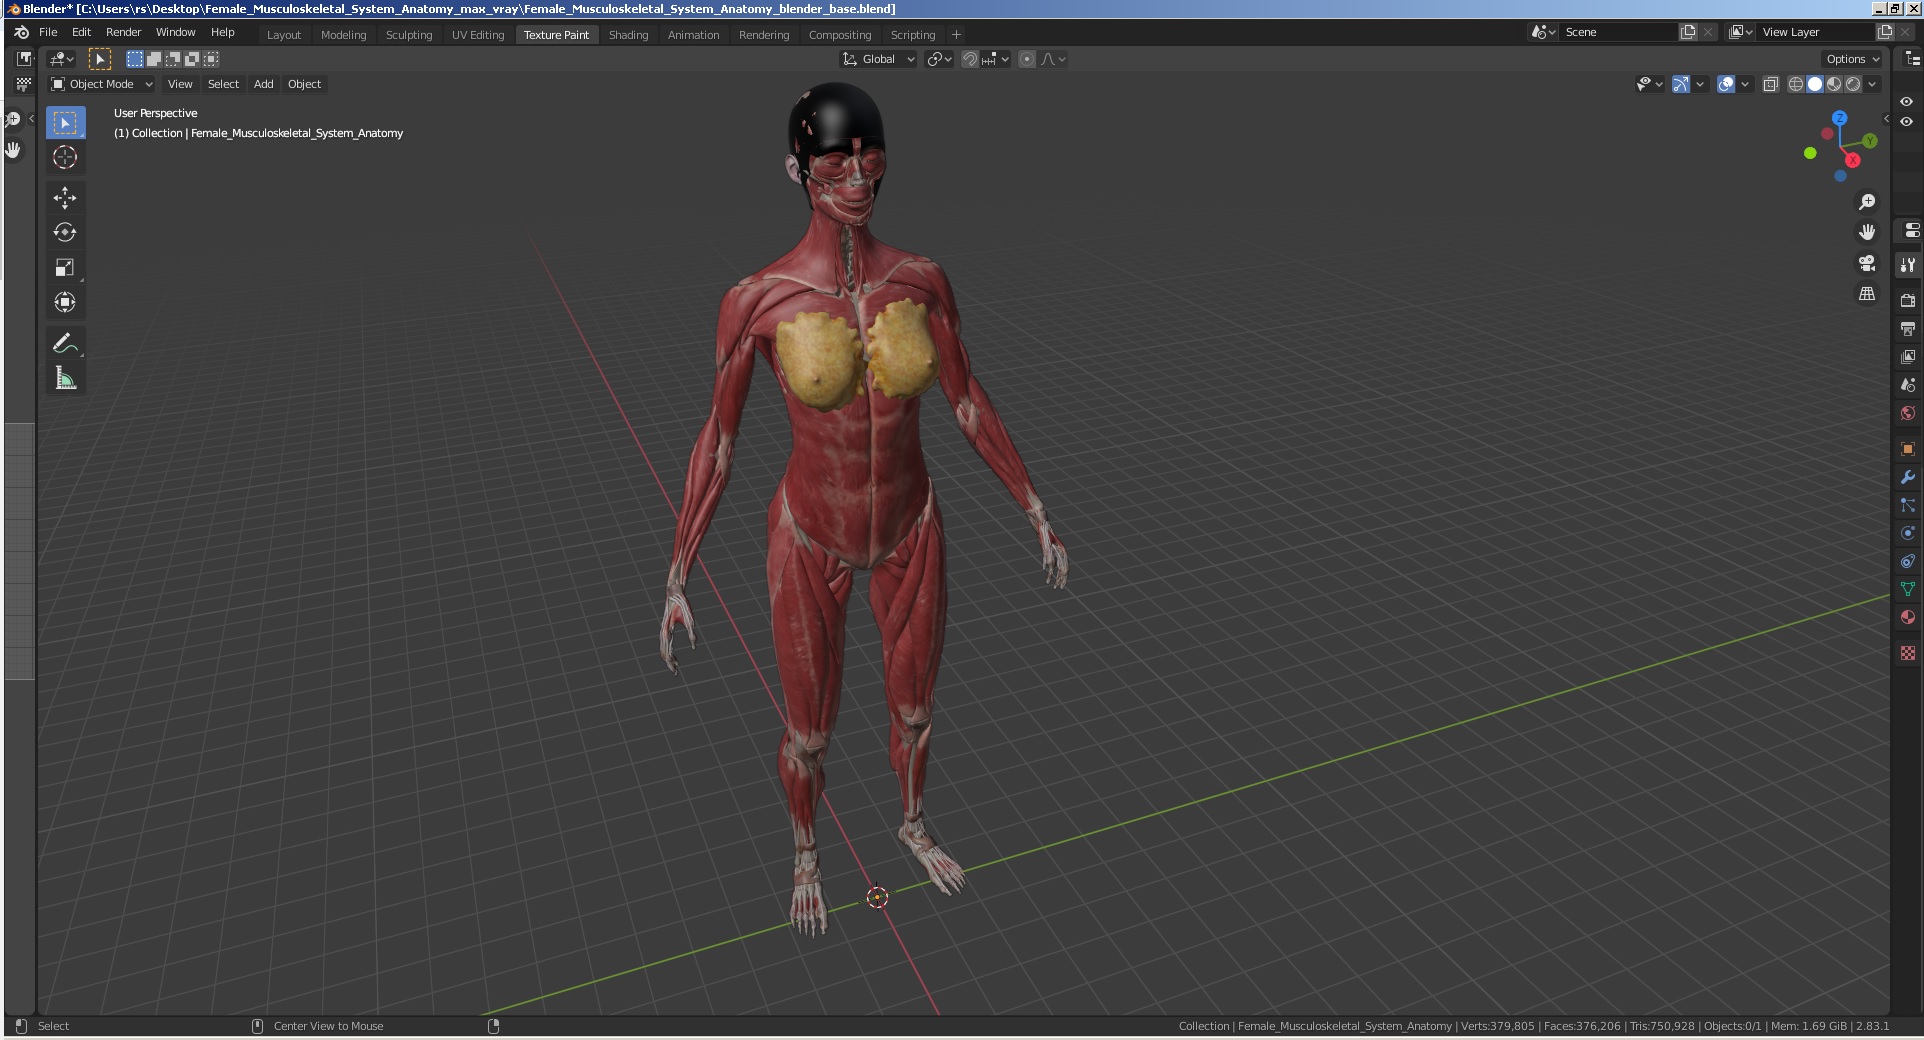Image resolution: width=1924 pixels, height=1040 pixels.
Task: Open the Render menu
Action: [124, 32]
